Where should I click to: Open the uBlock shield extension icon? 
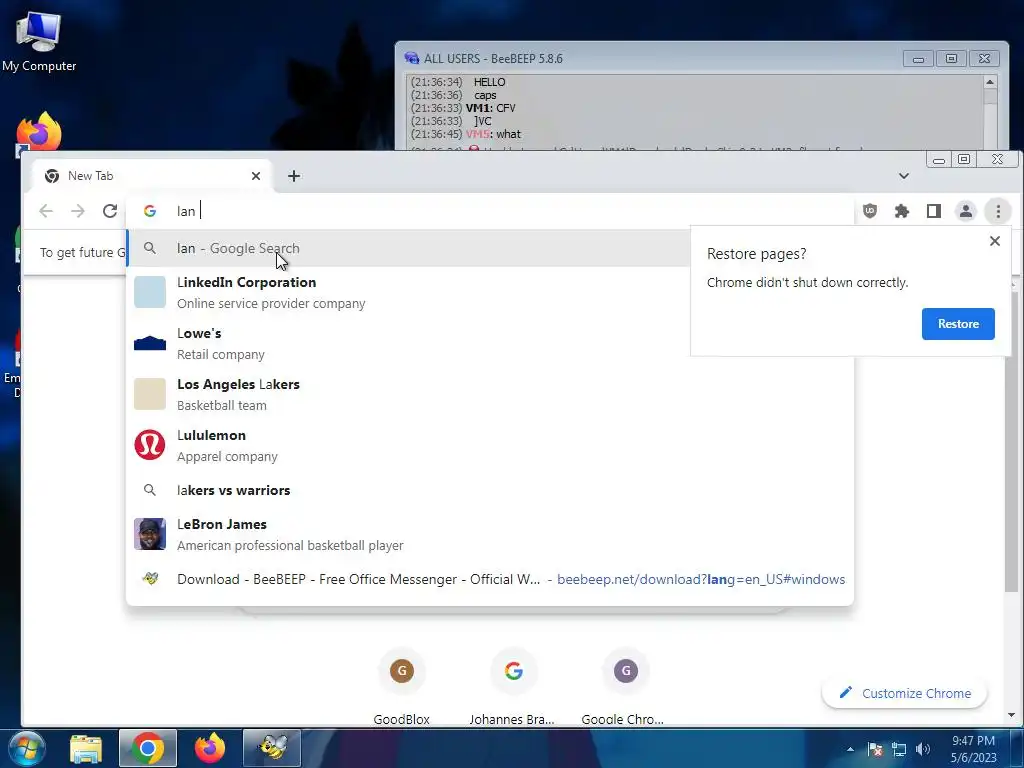click(869, 211)
